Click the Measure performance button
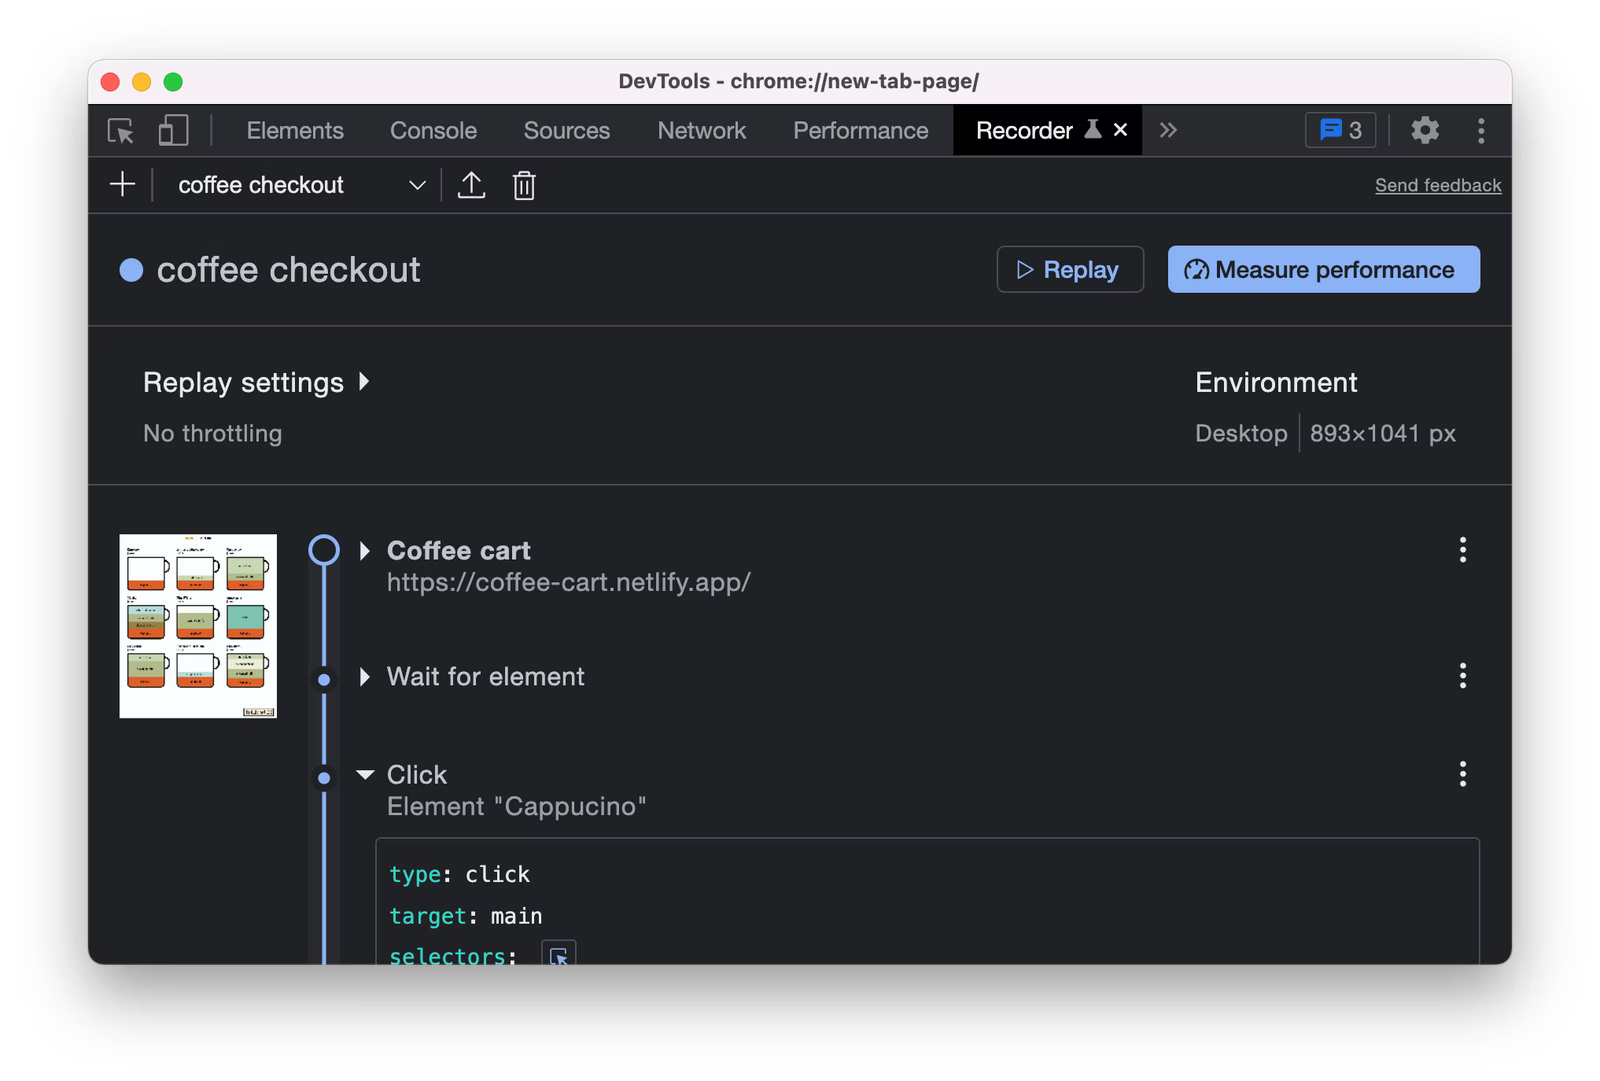The image size is (1600, 1081). tap(1324, 269)
